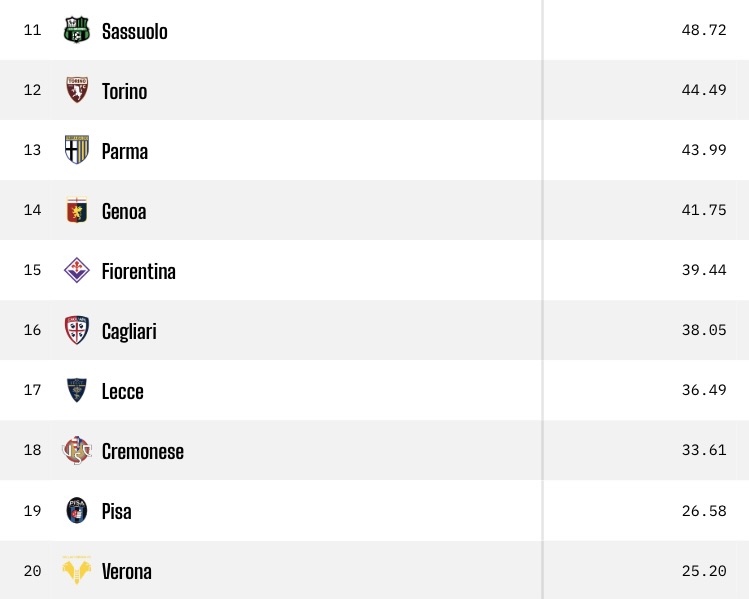Select the Parma team name
This screenshot has width=749, height=599.
[x=125, y=151]
